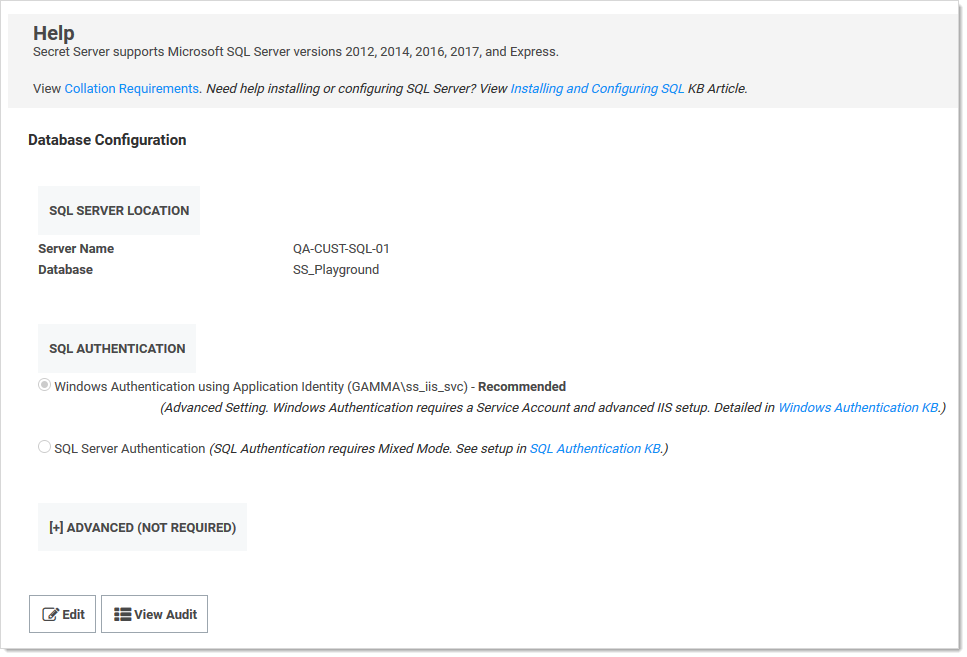Click the list icon on View Audit
Image resolution: width=967 pixels, height=657 pixels.
coord(122,615)
